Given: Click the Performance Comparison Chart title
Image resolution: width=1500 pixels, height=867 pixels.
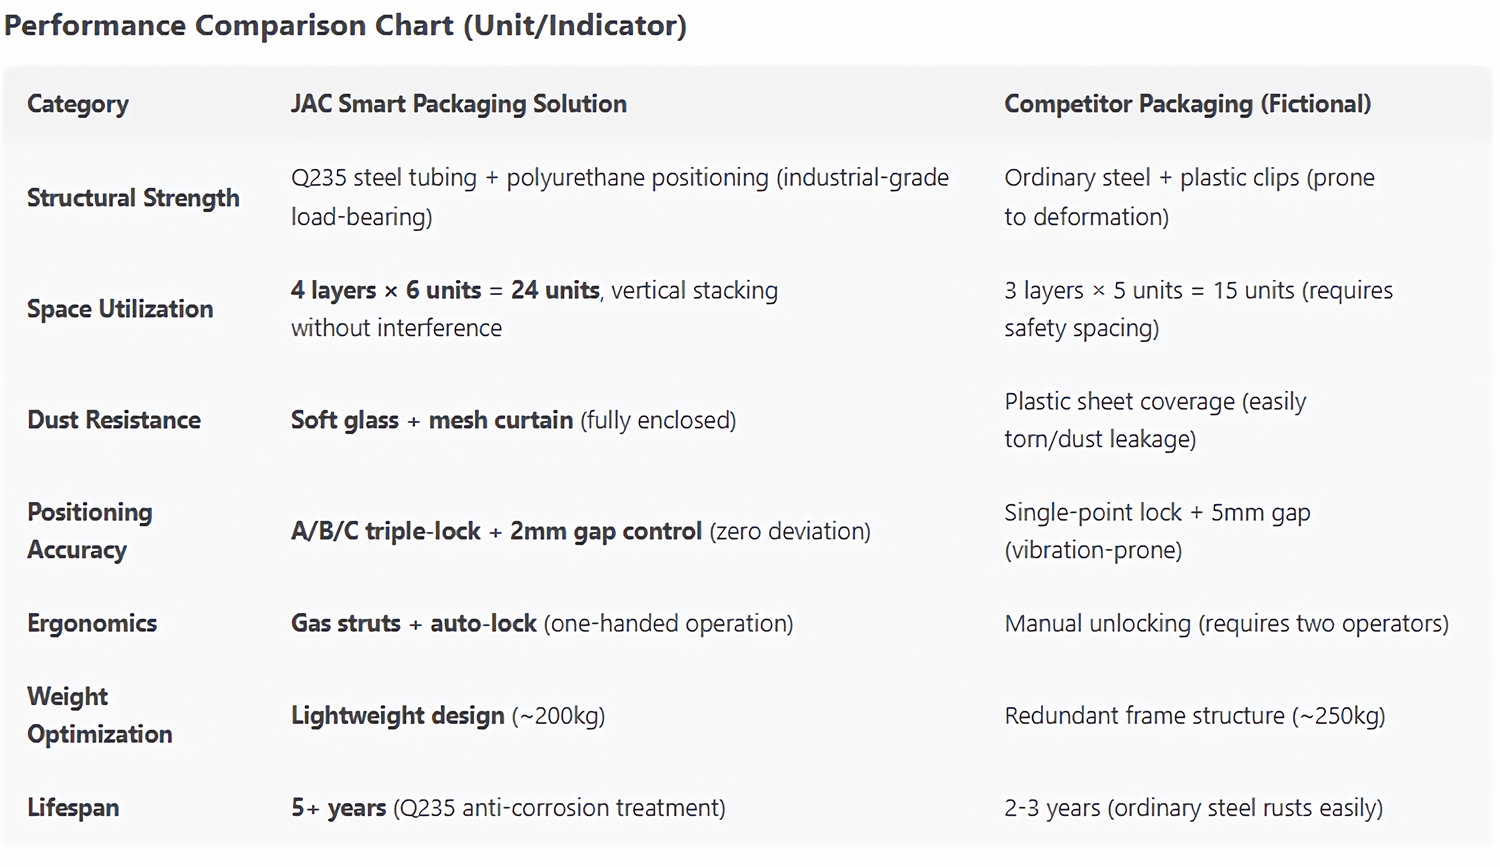Looking at the screenshot, I should point(345,25).
